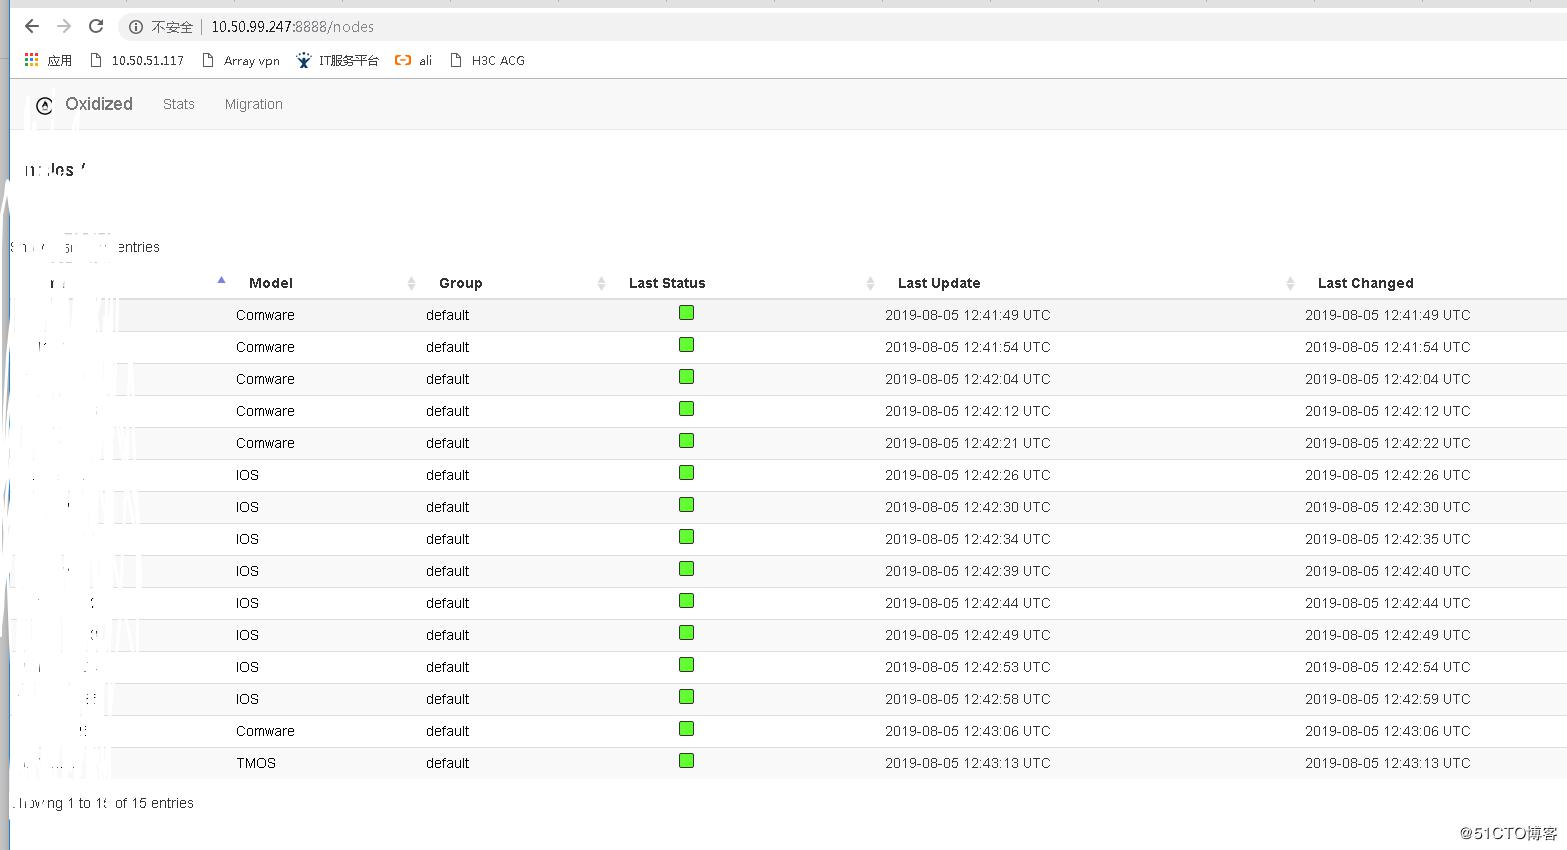Reload the page with refresh icon

[x=96, y=27]
